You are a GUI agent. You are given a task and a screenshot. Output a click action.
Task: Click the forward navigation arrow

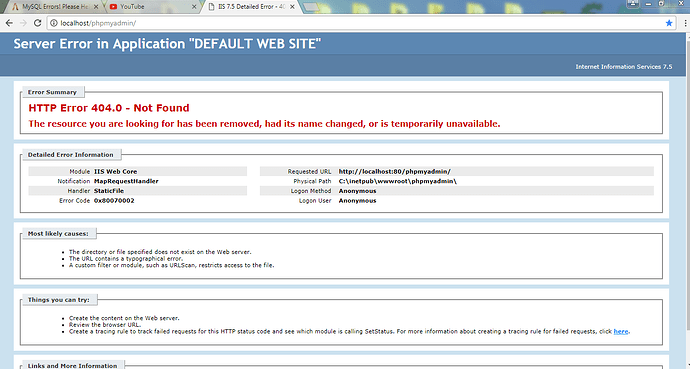pyautogui.click(x=23, y=23)
